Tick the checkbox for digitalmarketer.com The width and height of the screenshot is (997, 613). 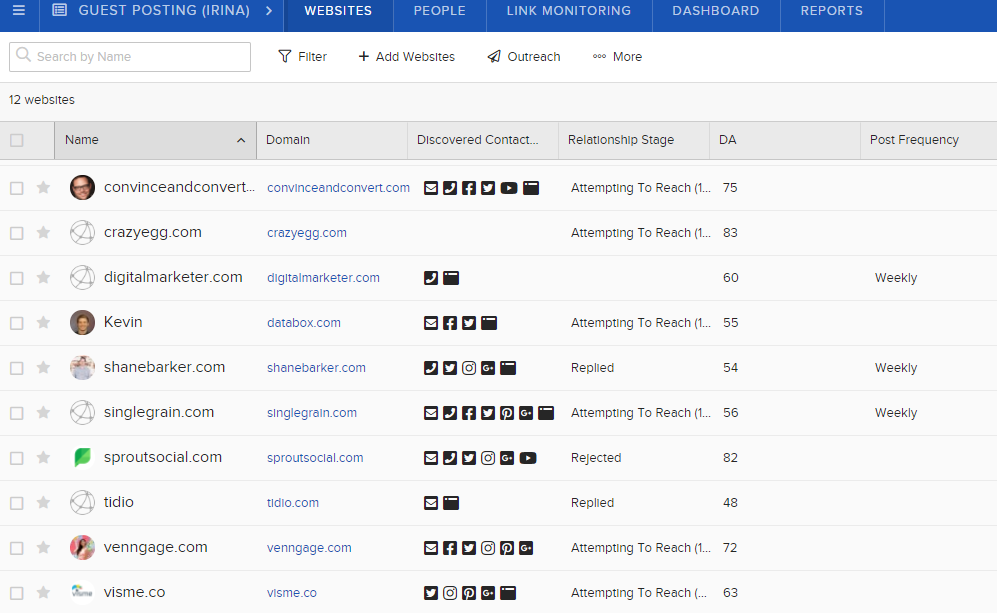point(17,279)
